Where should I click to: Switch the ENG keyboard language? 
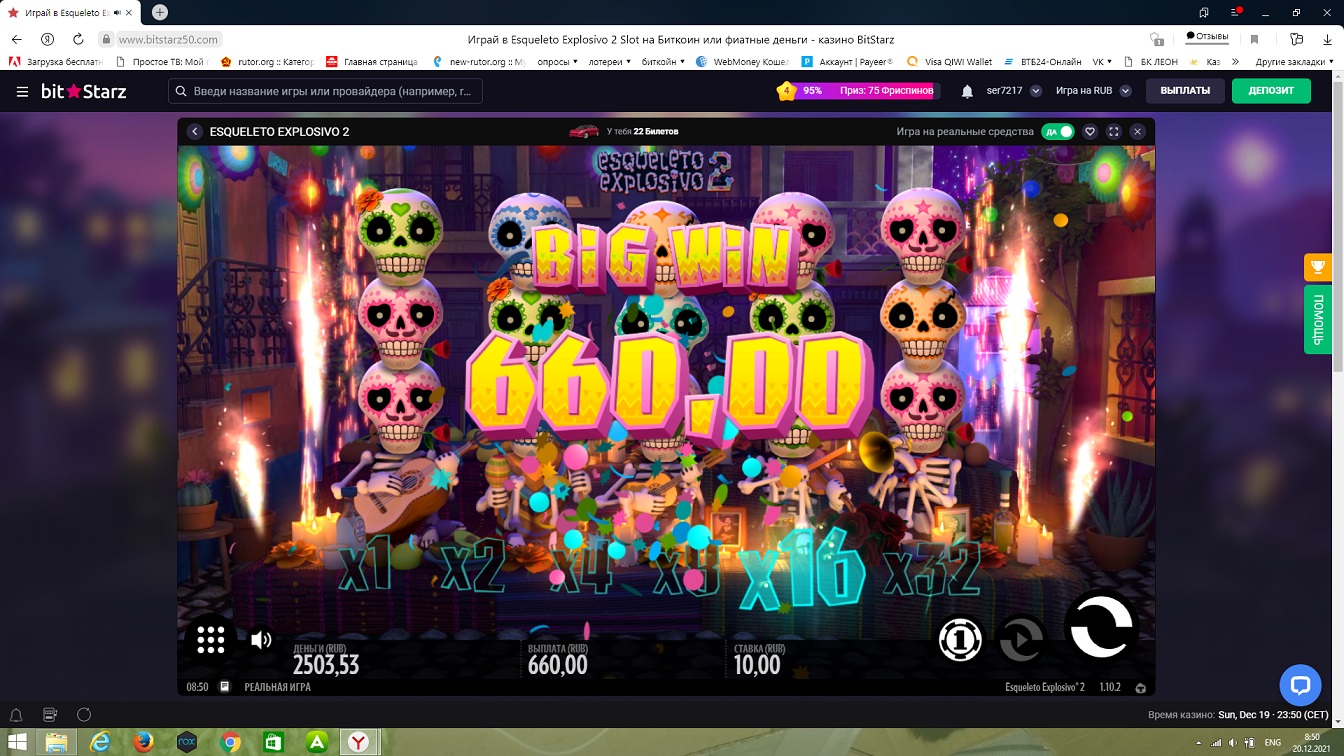[1272, 743]
